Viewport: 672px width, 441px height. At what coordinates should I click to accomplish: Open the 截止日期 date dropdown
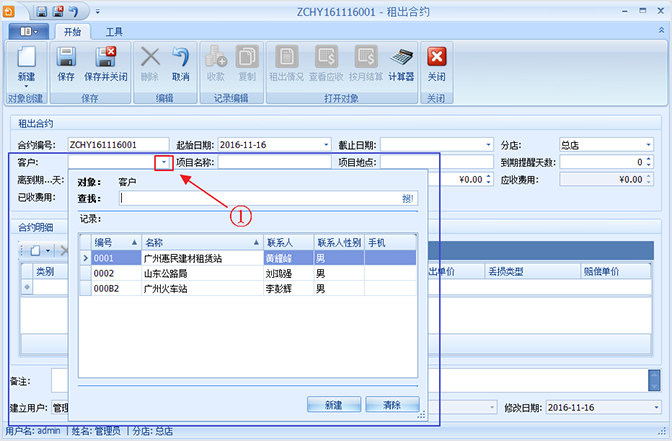point(488,144)
